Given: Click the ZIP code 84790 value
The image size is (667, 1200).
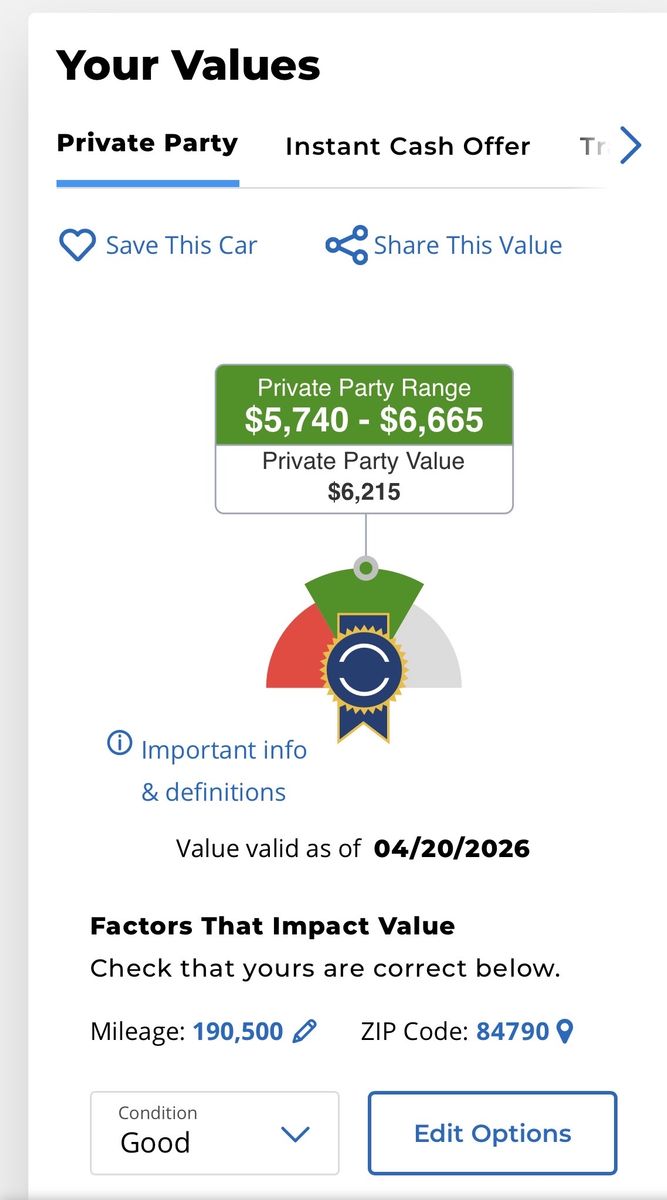Looking at the screenshot, I should tap(512, 1031).
